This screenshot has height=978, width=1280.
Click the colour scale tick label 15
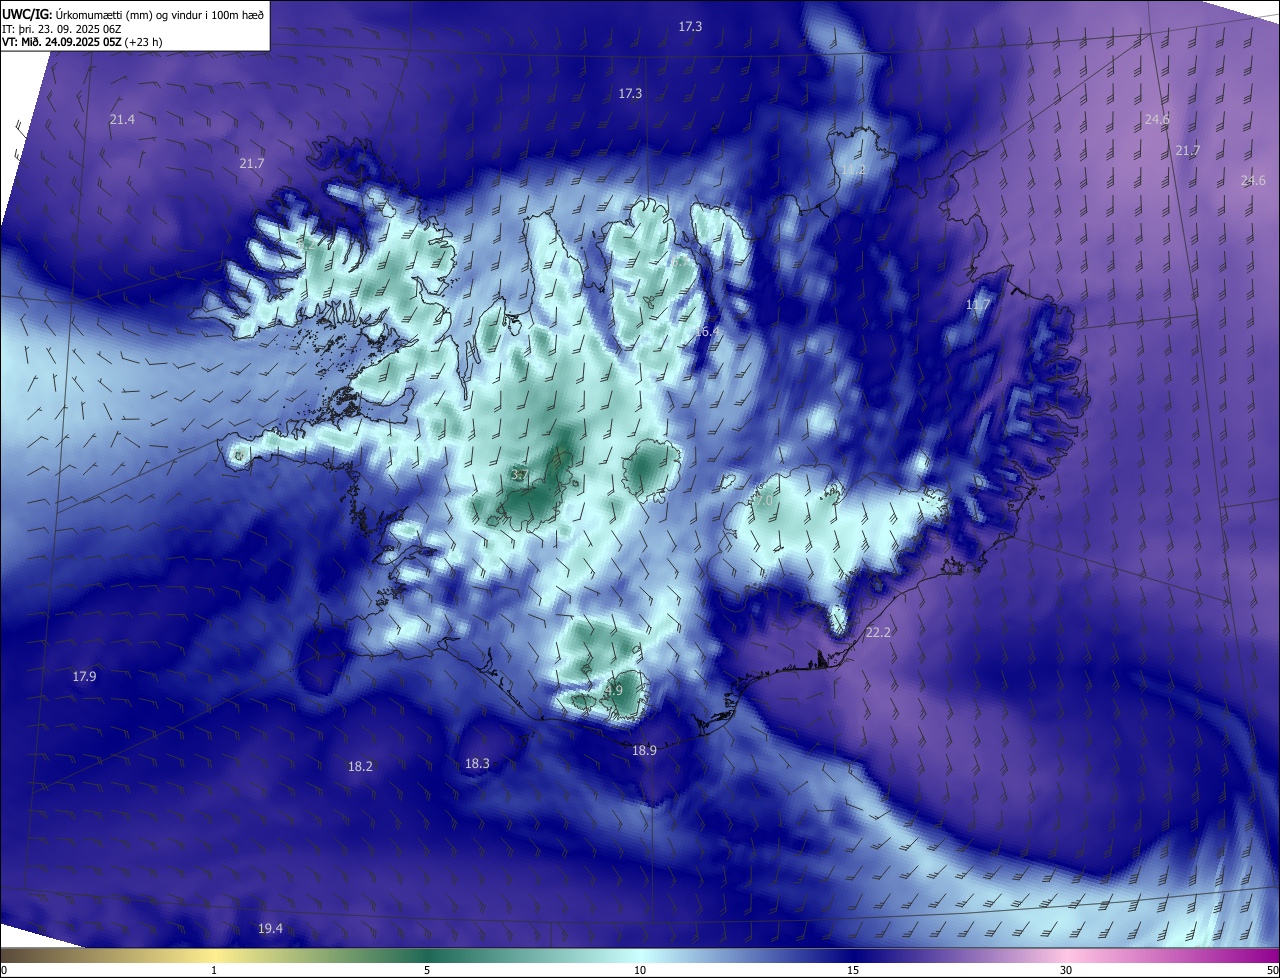coord(853,970)
